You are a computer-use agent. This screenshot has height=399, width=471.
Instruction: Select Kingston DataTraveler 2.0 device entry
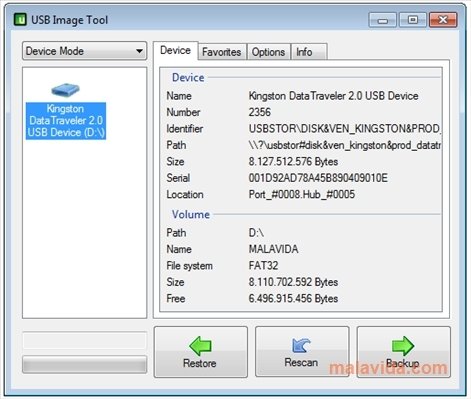[x=66, y=121]
